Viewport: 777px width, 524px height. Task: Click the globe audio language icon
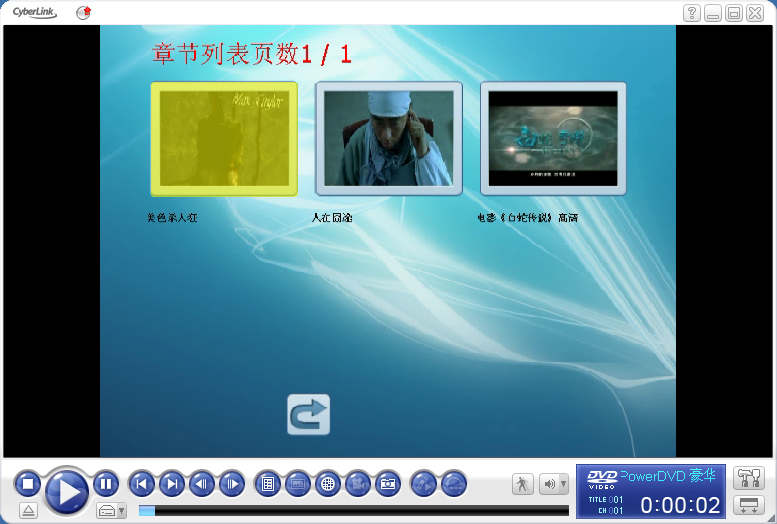pos(328,484)
